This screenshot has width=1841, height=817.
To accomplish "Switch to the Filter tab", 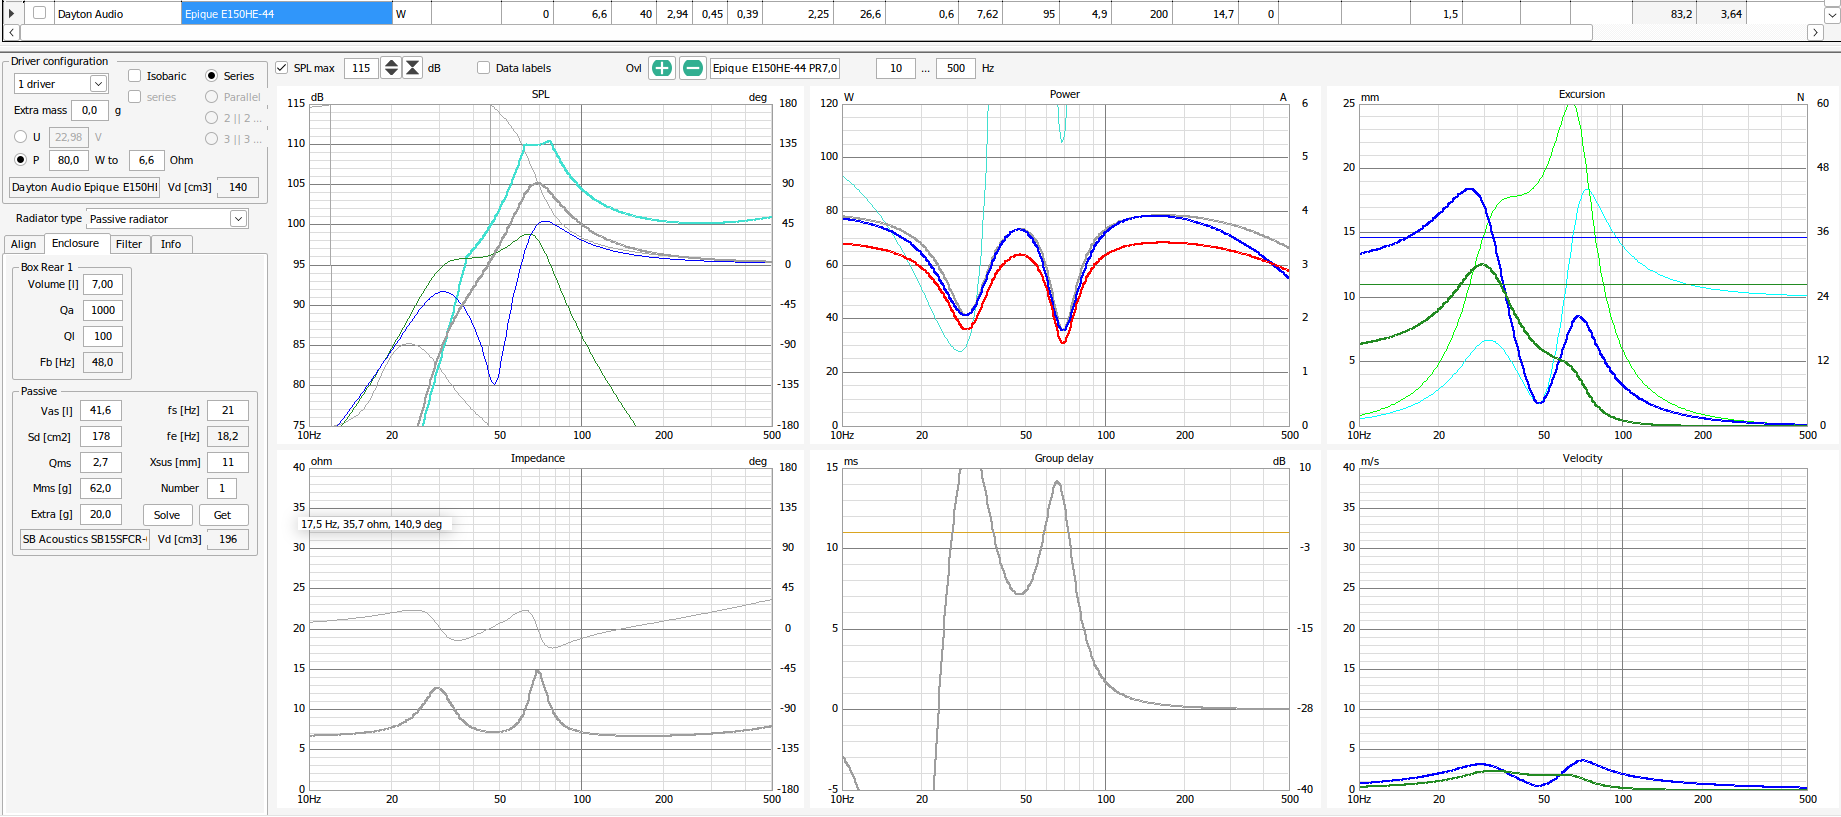I will pyautogui.click(x=129, y=244).
